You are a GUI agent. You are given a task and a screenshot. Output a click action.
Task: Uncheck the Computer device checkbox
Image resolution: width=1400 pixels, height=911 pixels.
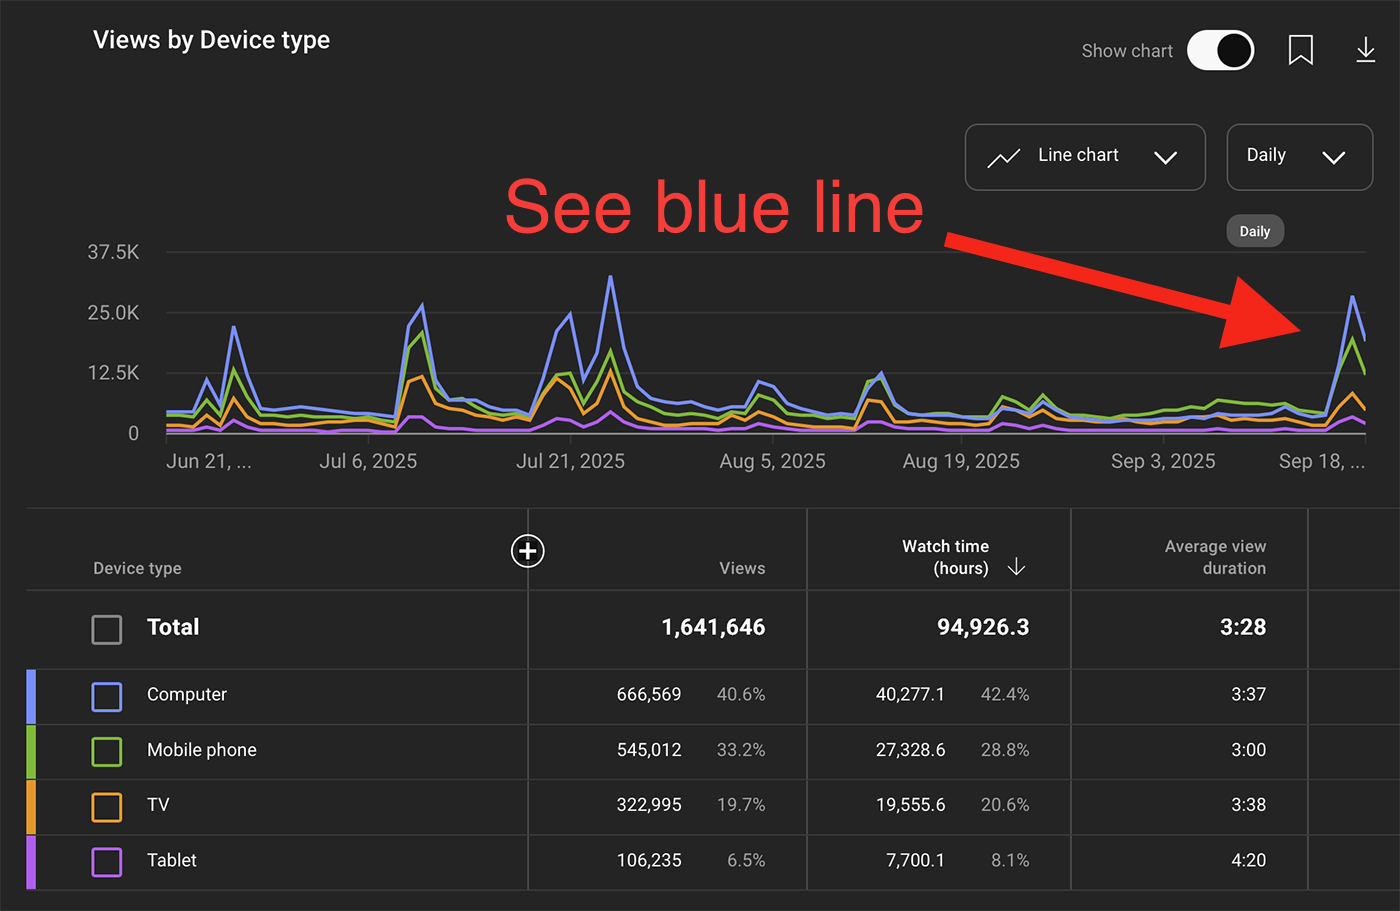(107, 696)
